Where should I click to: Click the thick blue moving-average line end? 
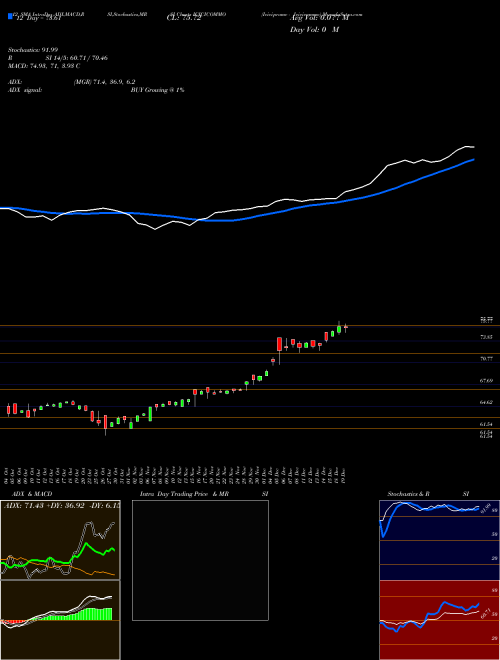point(473,160)
